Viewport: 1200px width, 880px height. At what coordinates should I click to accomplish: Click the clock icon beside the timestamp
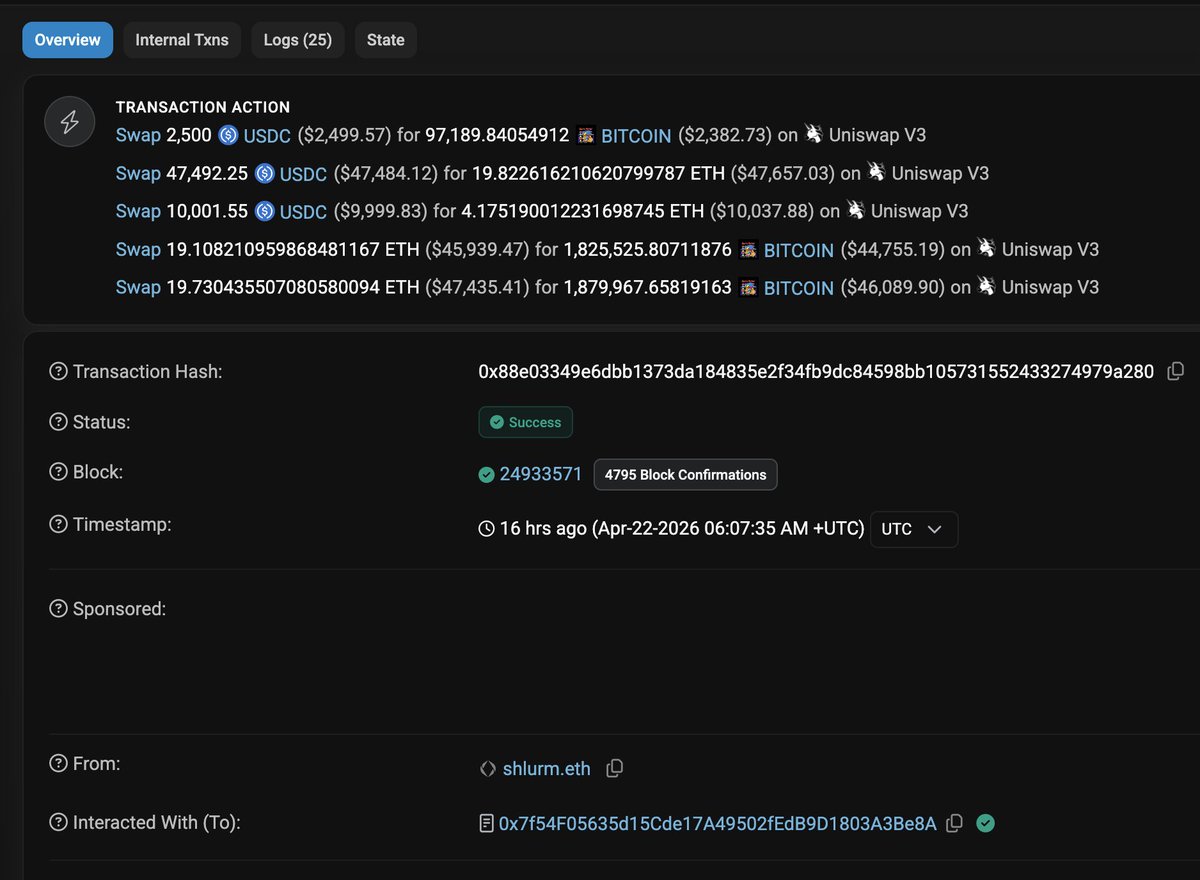[x=487, y=528]
